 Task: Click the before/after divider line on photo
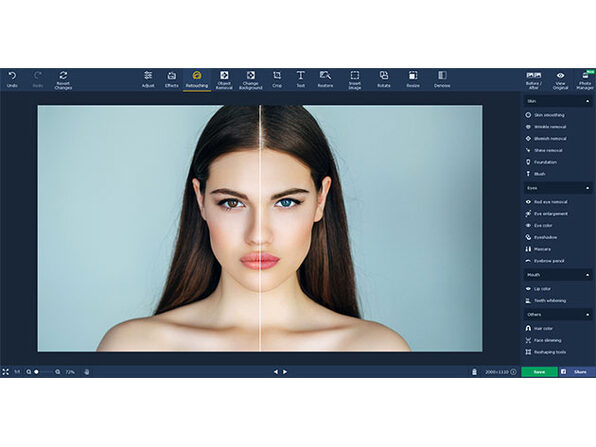coord(260,228)
